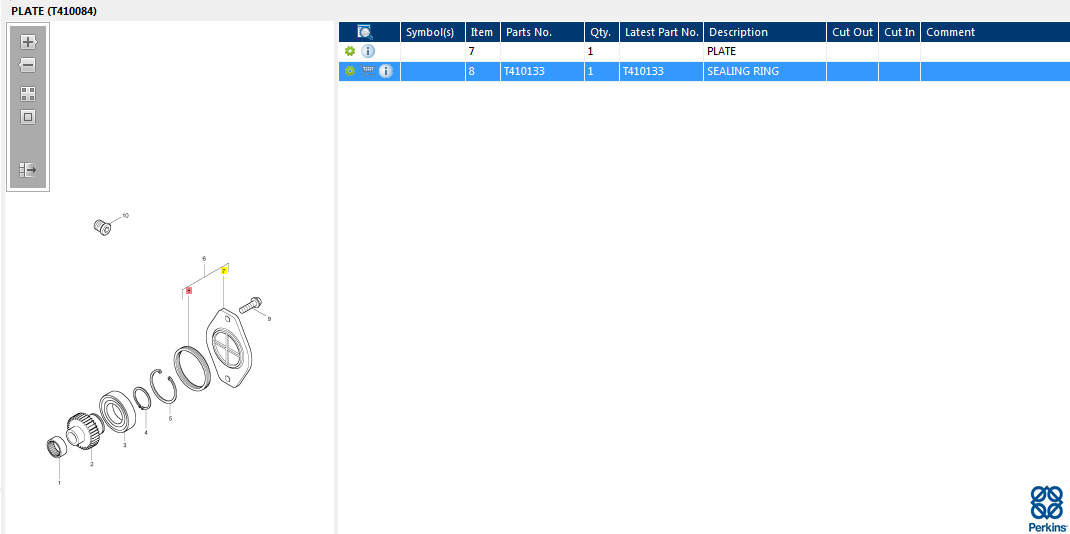Select the SEALING RING description cell
The height and width of the screenshot is (534, 1070).
coord(765,71)
